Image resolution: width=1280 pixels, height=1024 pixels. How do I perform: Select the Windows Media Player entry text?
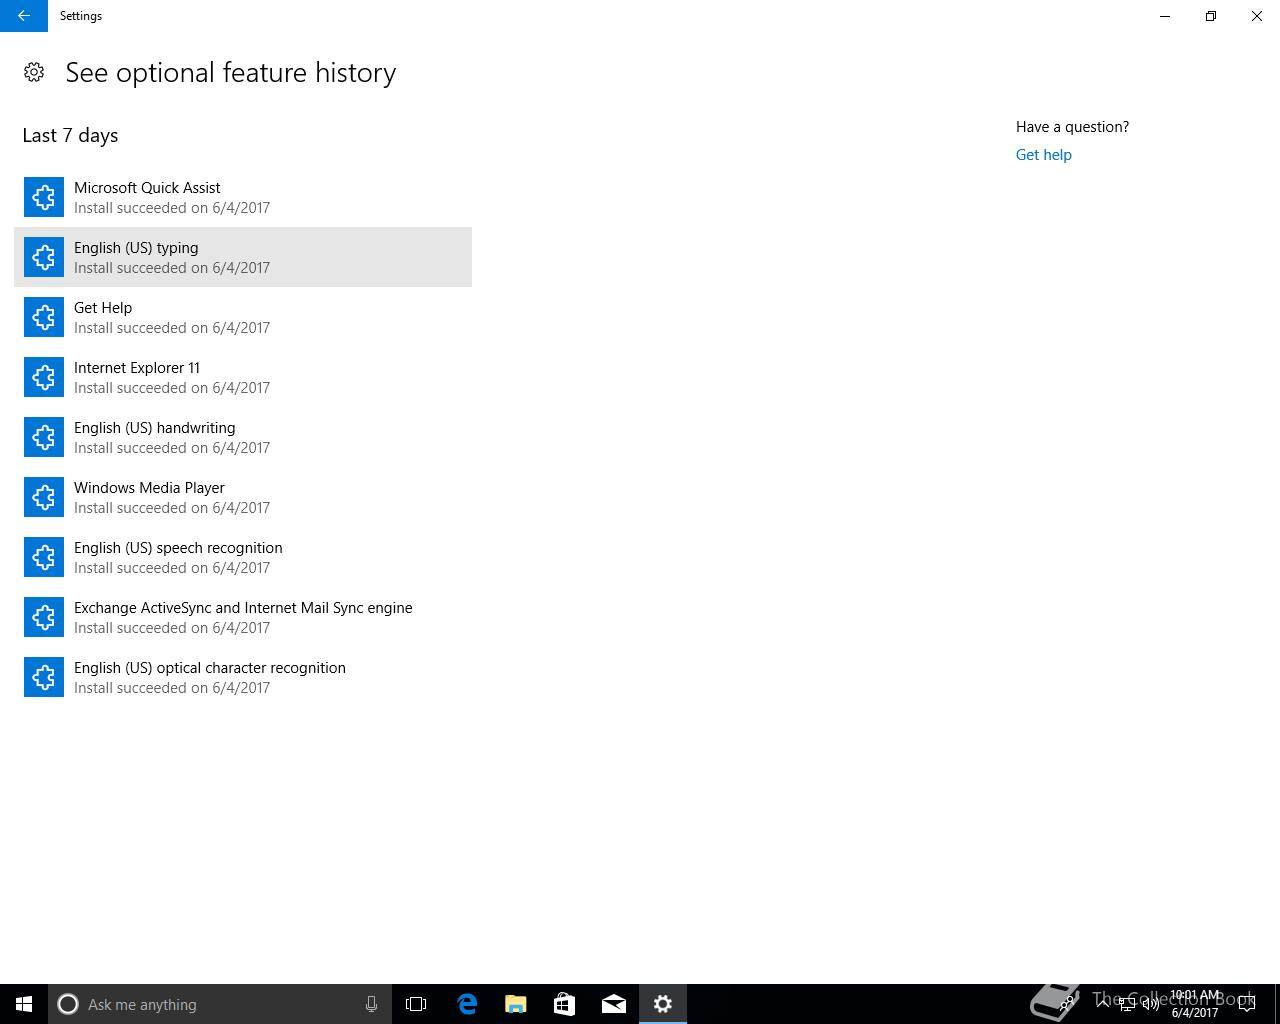[x=149, y=488]
